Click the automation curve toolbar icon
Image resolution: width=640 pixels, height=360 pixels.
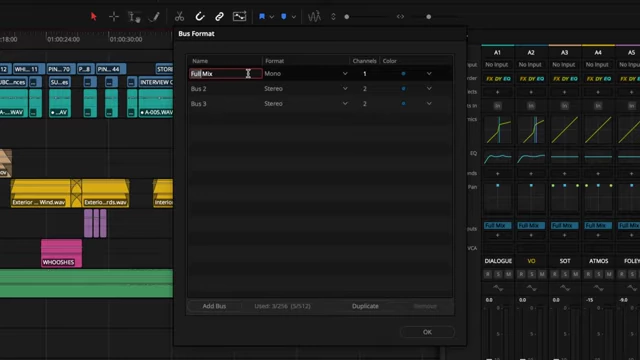[x=239, y=16]
